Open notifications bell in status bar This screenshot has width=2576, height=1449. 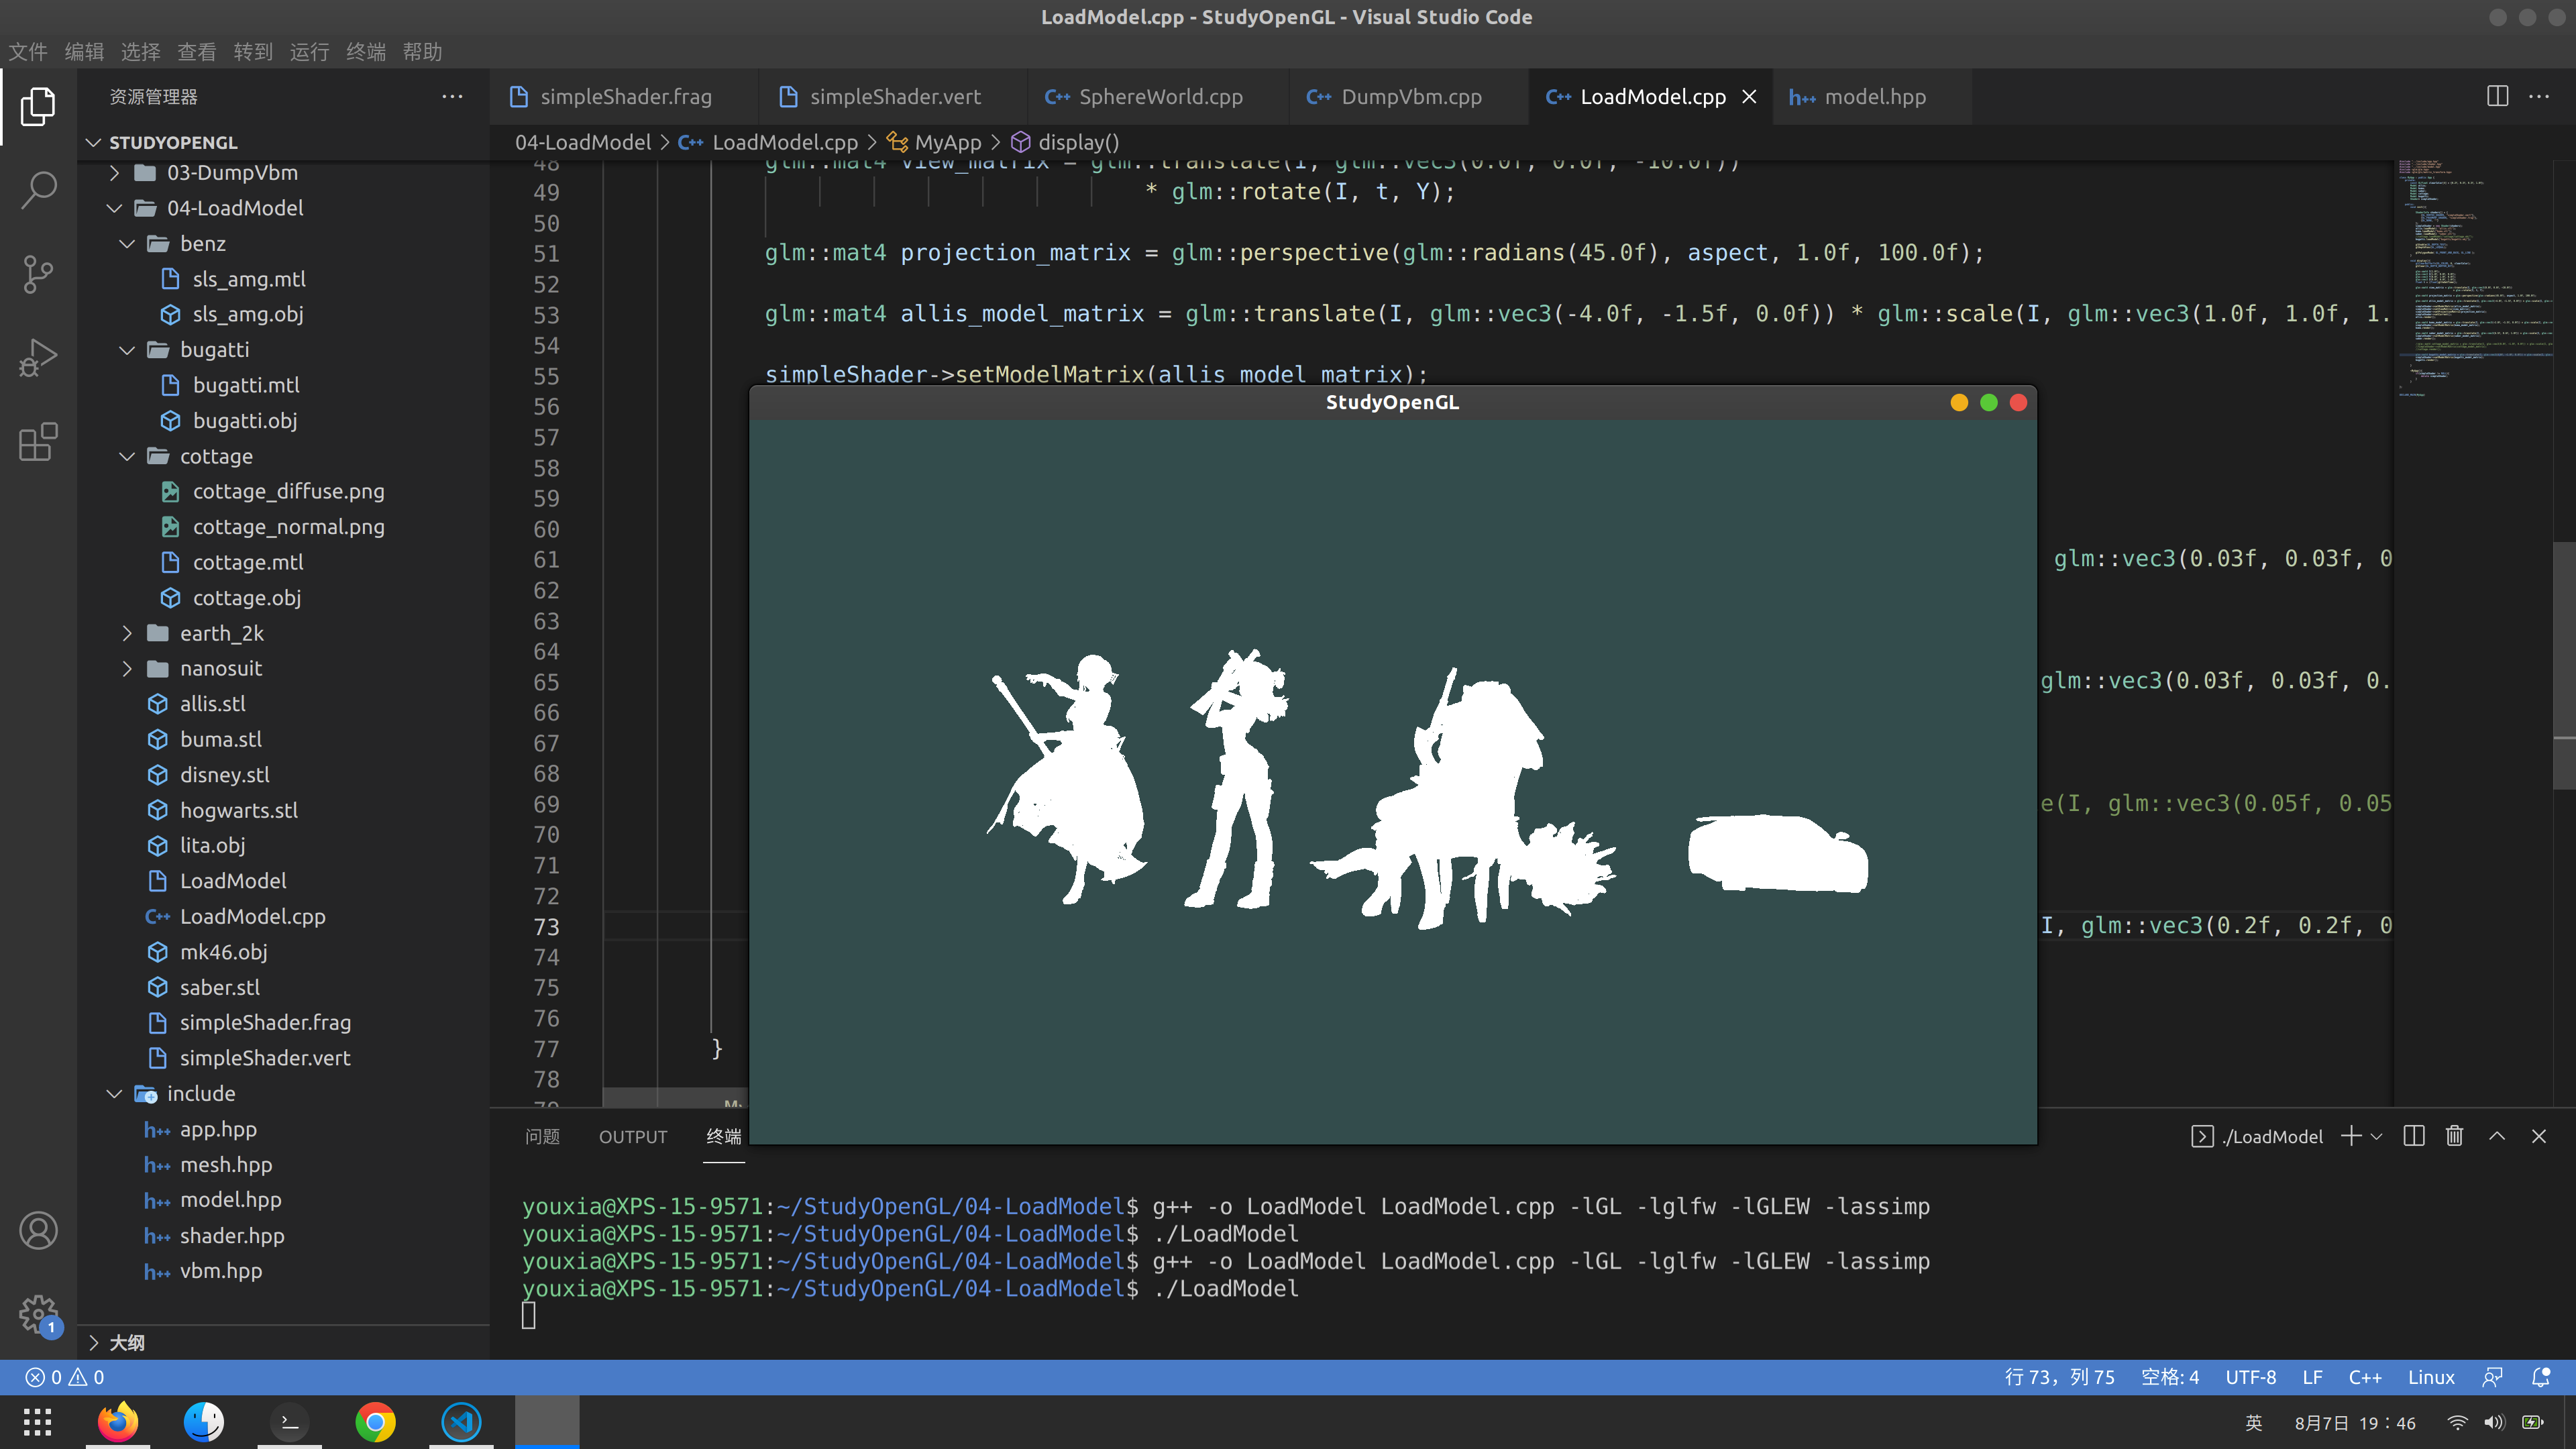tap(2540, 1377)
